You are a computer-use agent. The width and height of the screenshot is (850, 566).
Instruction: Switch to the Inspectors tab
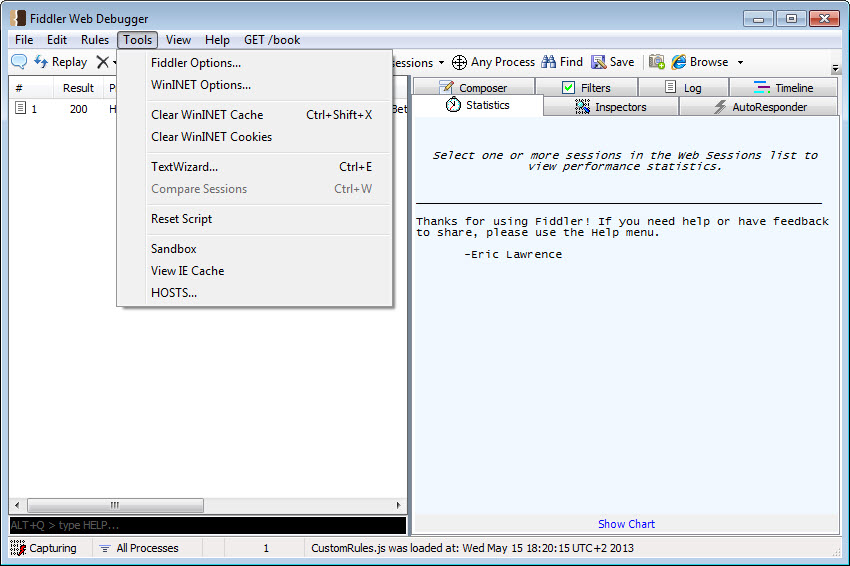pos(611,107)
